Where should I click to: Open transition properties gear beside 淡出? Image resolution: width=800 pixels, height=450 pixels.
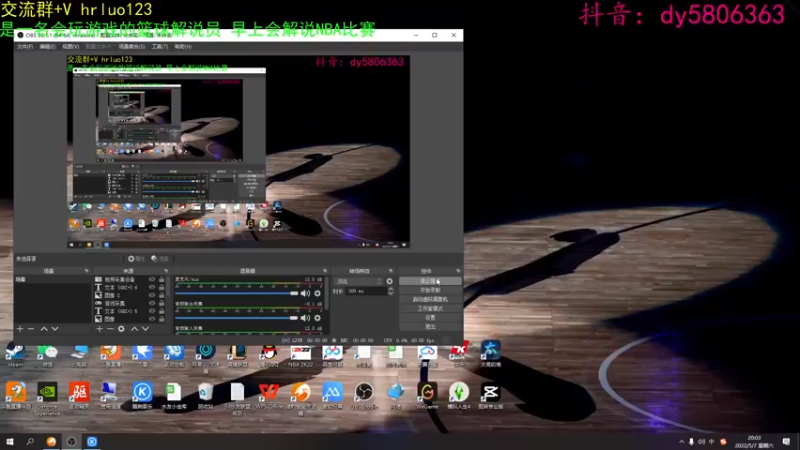390,281
